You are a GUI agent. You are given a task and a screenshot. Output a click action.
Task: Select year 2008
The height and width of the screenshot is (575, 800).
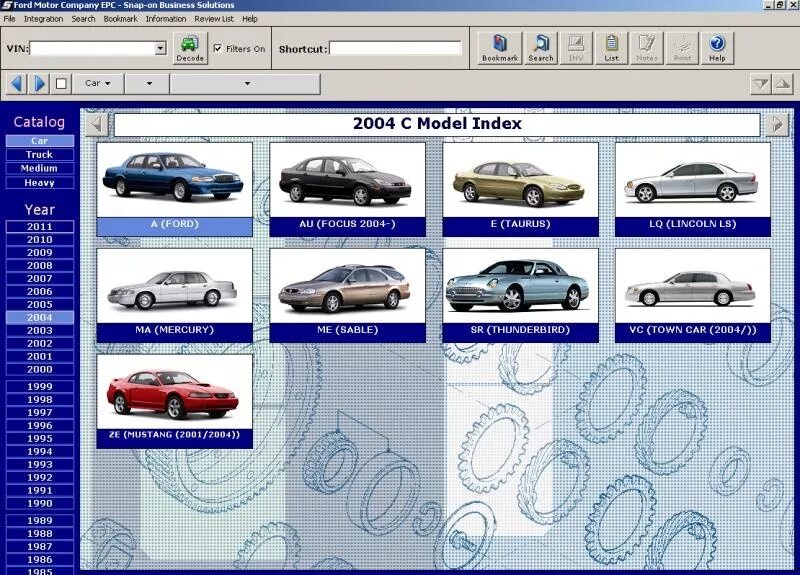tap(40, 265)
